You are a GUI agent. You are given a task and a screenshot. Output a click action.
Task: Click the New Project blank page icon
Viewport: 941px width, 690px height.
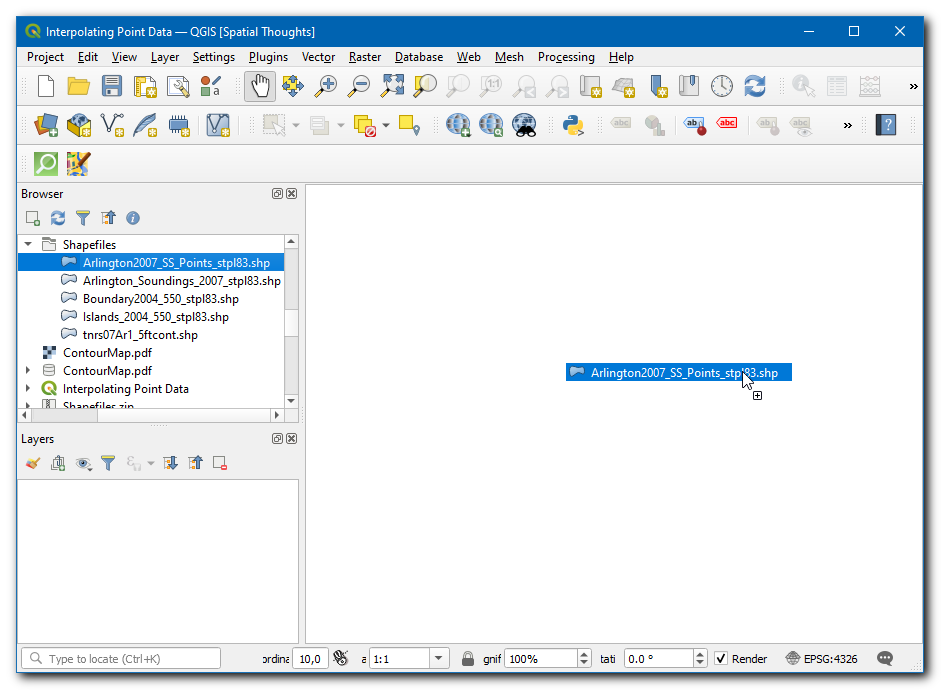(46, 87)
